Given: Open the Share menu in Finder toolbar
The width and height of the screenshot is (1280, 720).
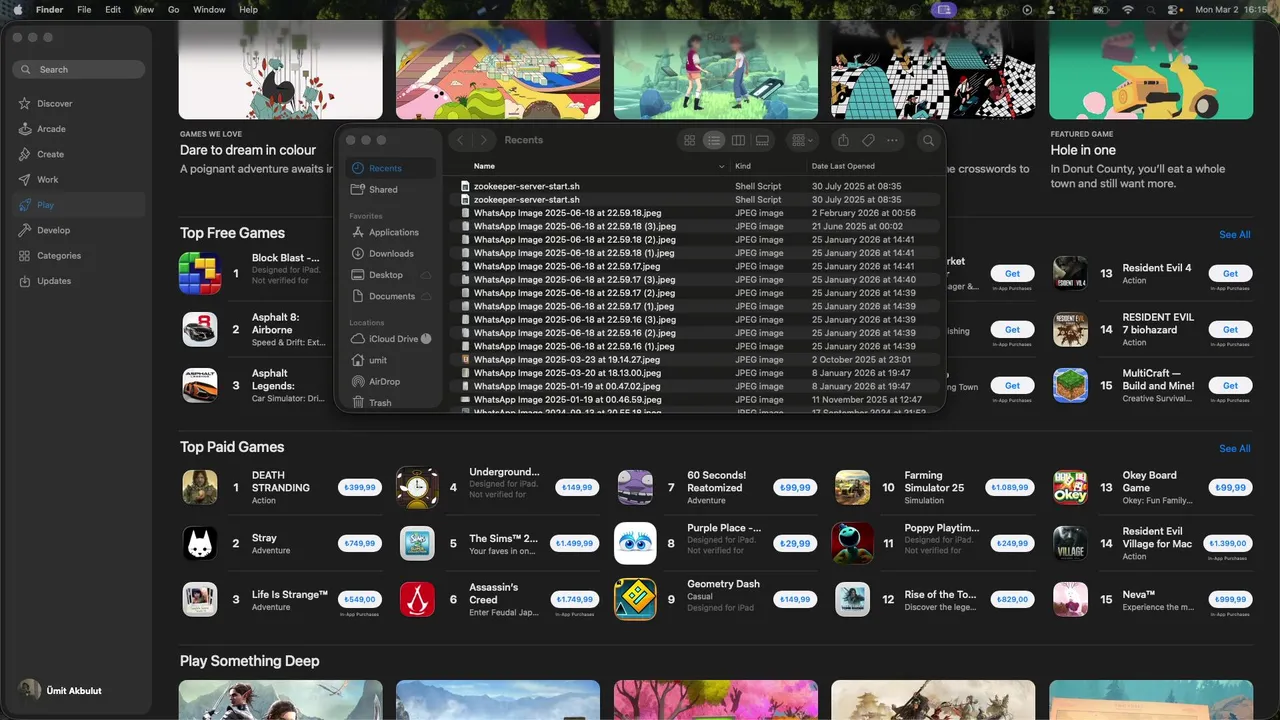Looking at the screenshot, I should 843,141.
